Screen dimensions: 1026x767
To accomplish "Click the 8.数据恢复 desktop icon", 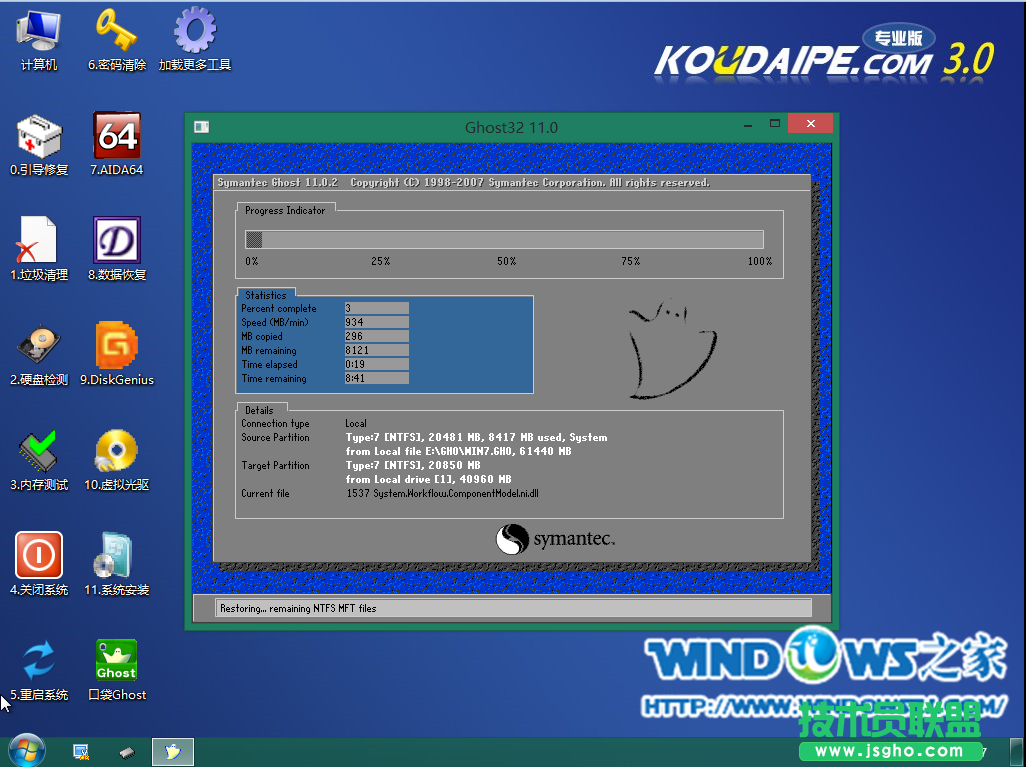I will 117,241.
